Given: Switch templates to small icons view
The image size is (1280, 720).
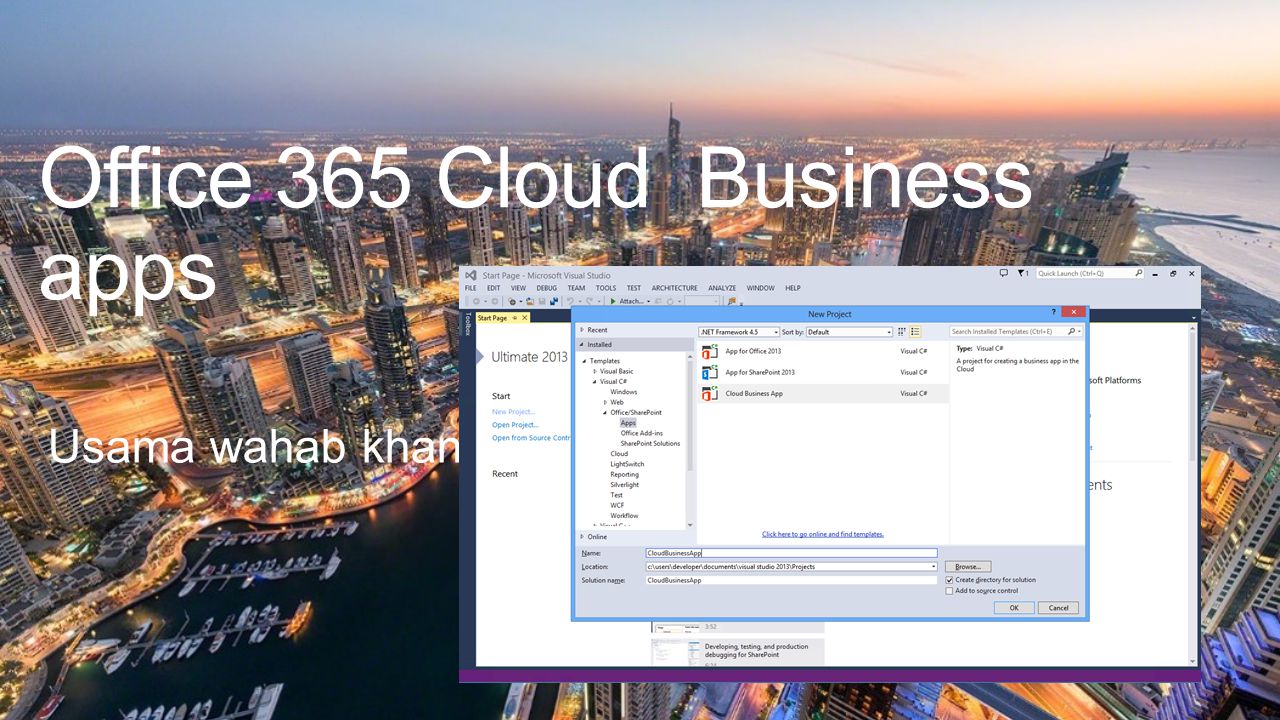Looking at the screenshot, I should click(x=901, y=331).
